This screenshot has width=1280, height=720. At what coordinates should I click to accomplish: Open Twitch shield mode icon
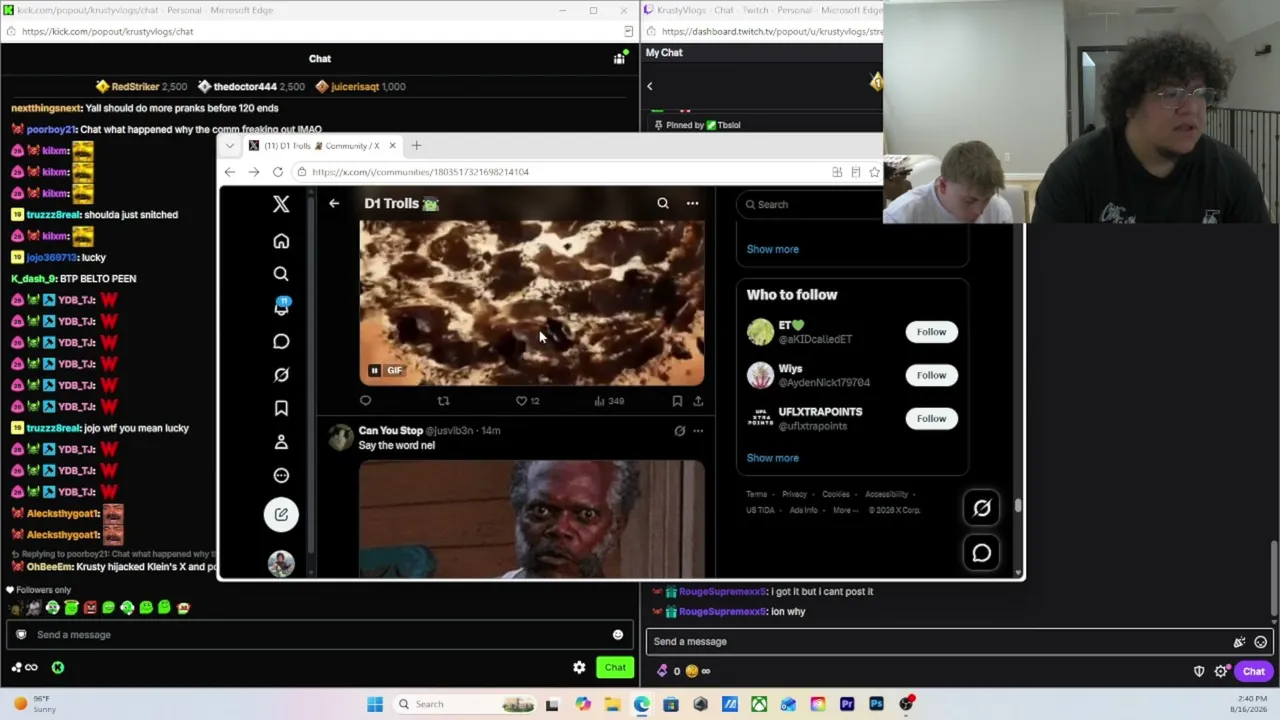(x=1199, y=672)
